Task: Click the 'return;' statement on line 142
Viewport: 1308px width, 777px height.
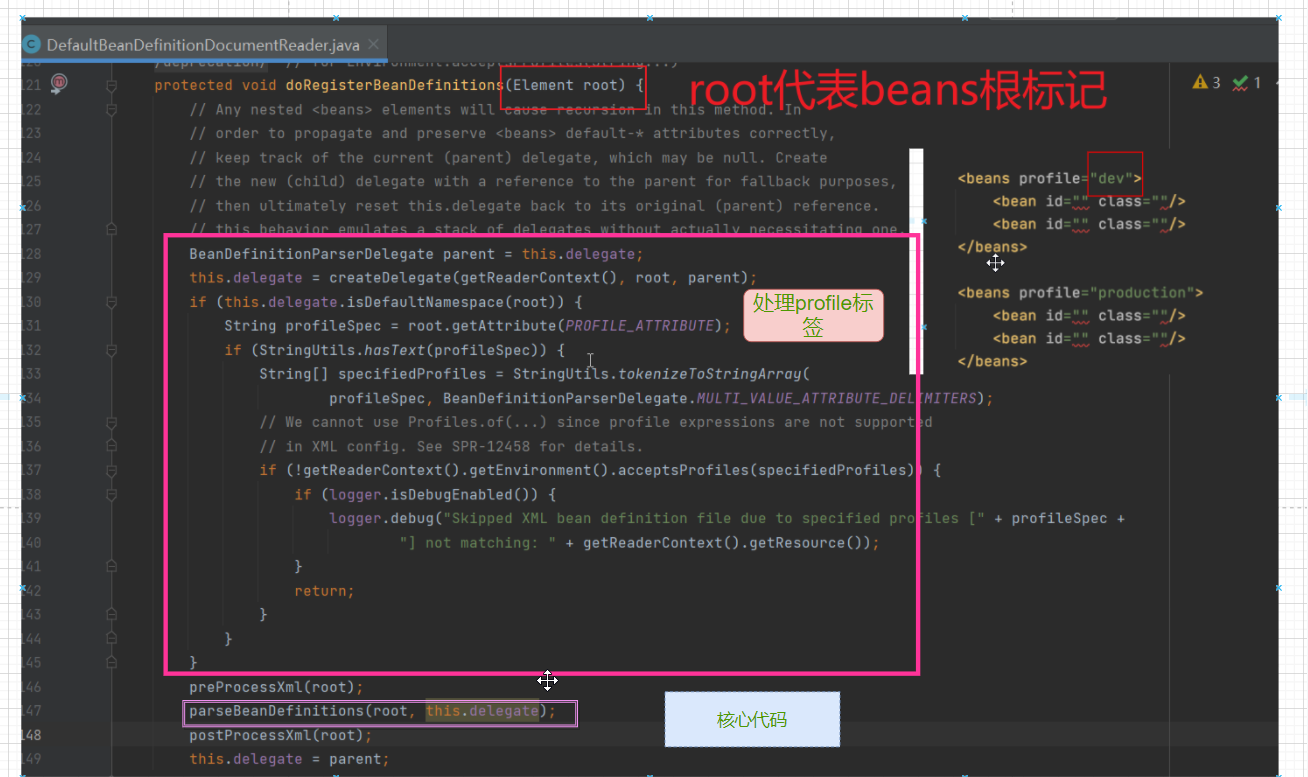Action: [324, 591]
